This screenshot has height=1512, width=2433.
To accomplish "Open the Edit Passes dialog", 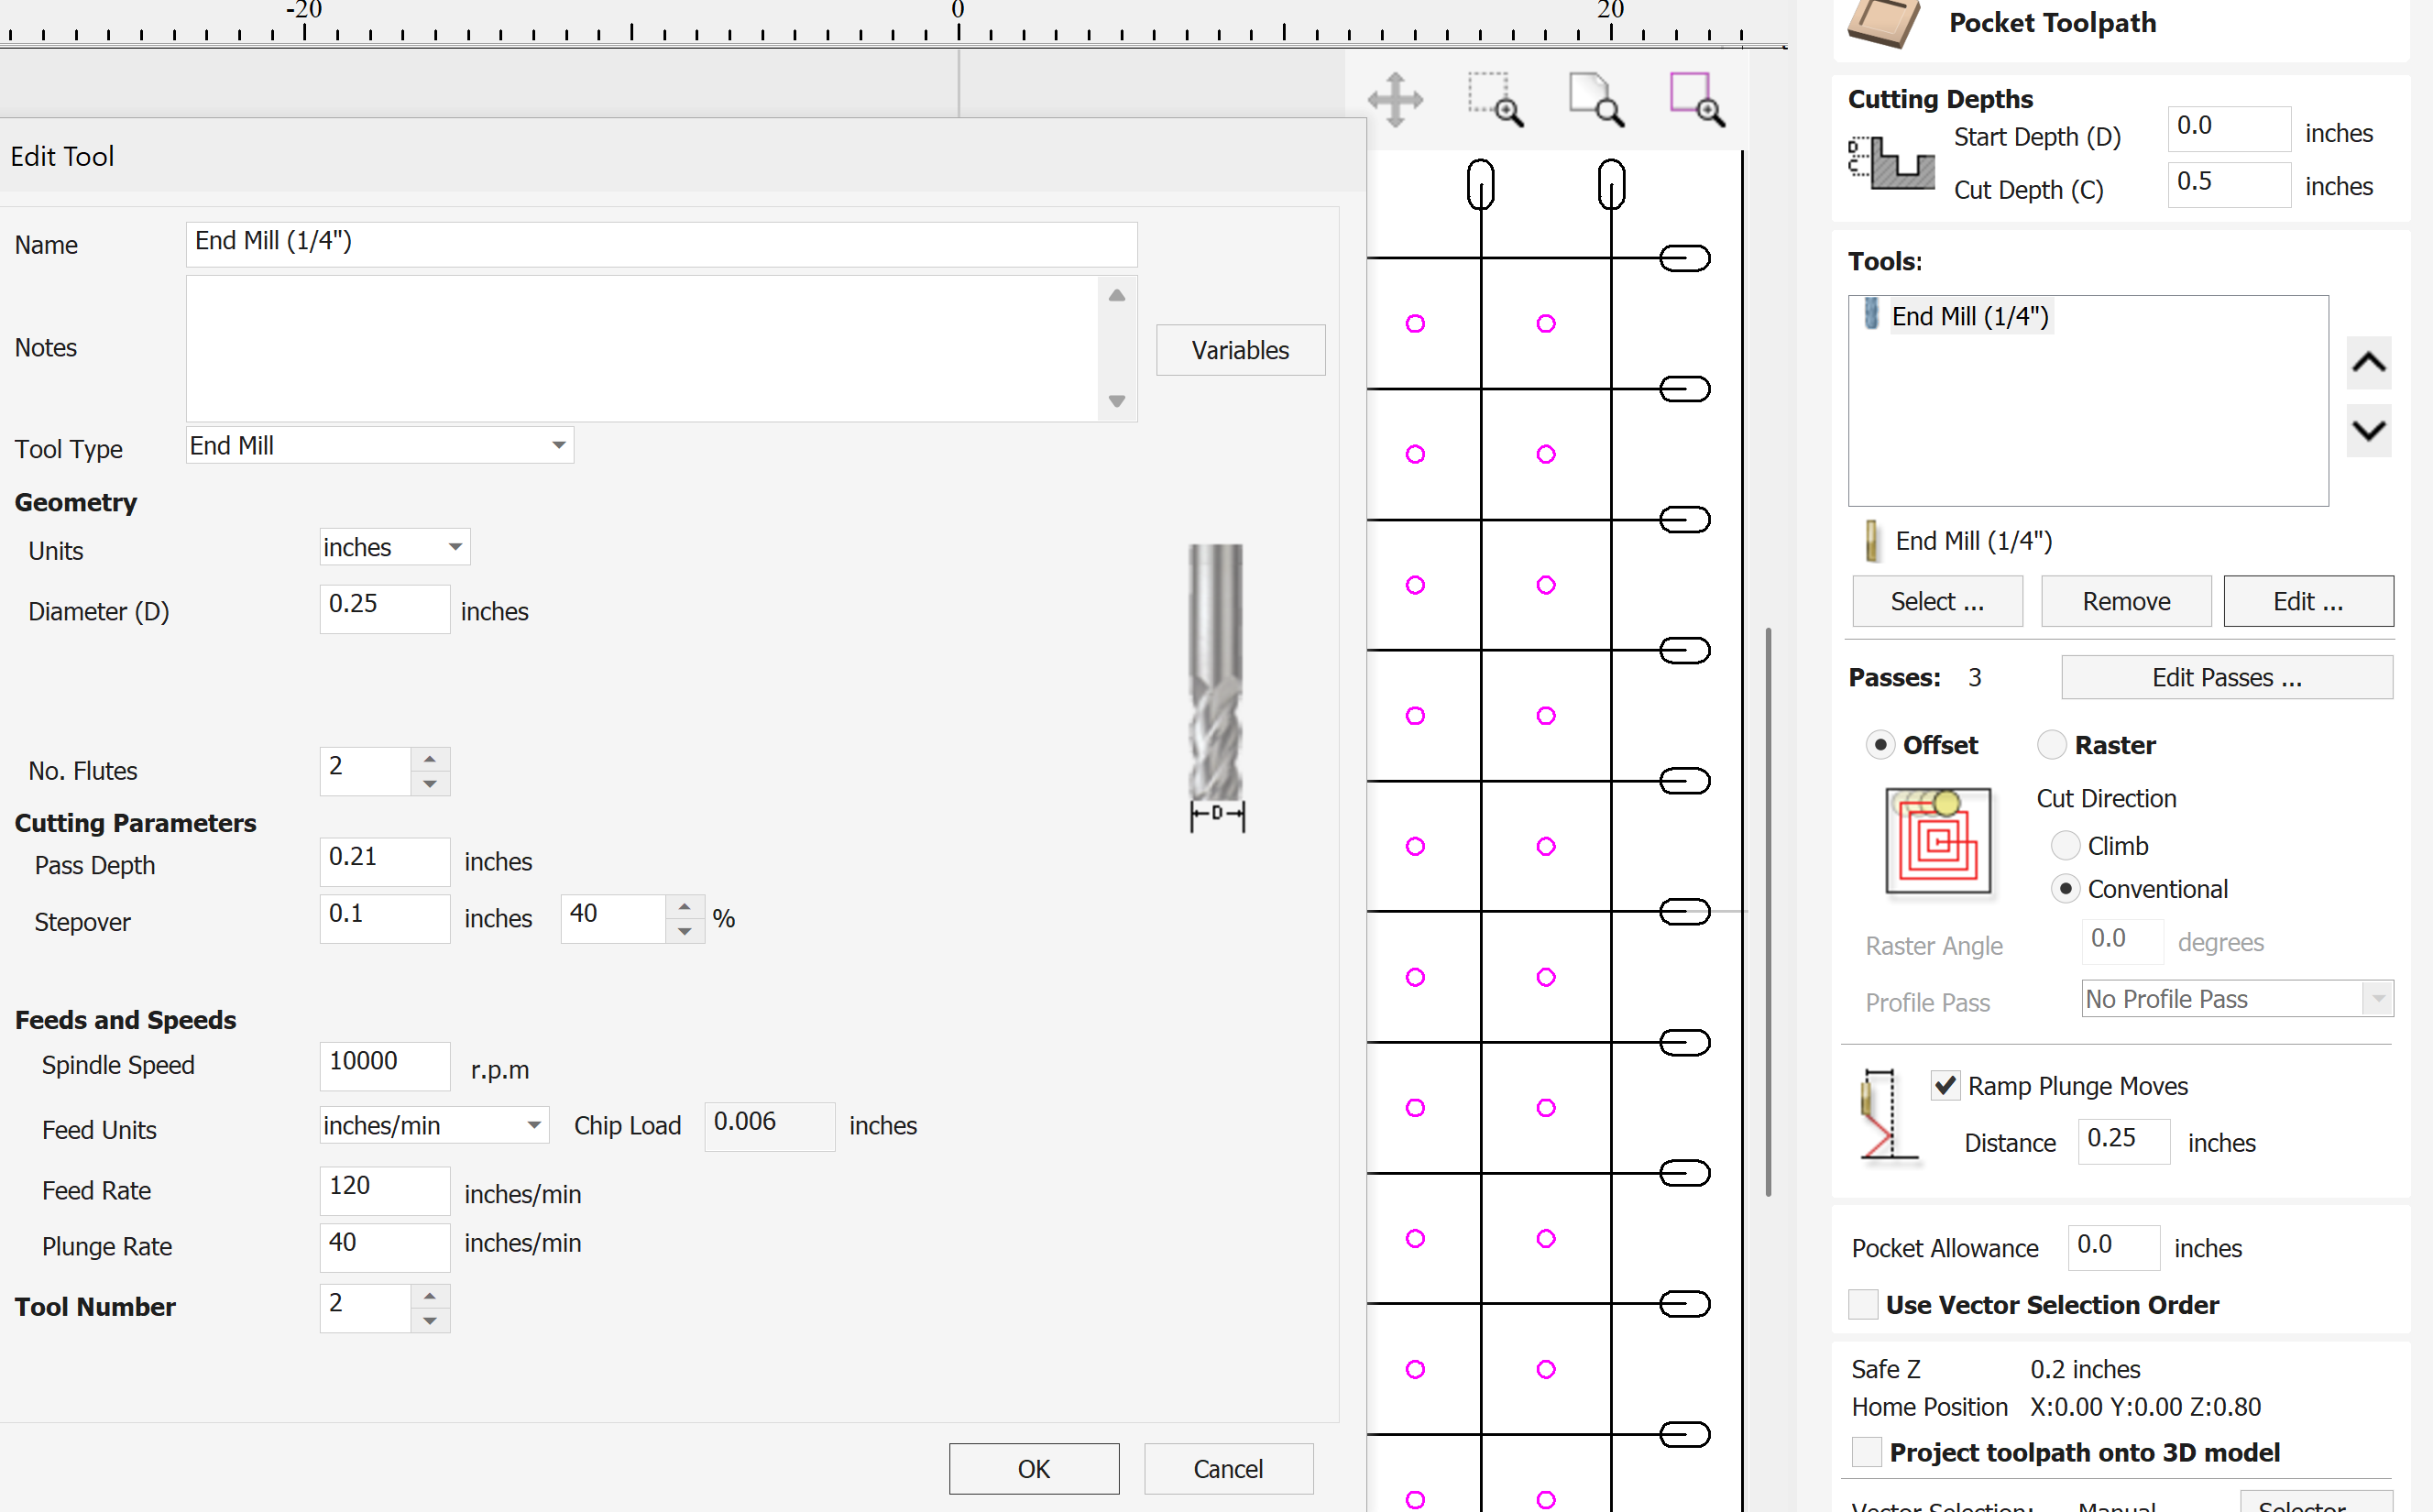I will point(2226,678).
